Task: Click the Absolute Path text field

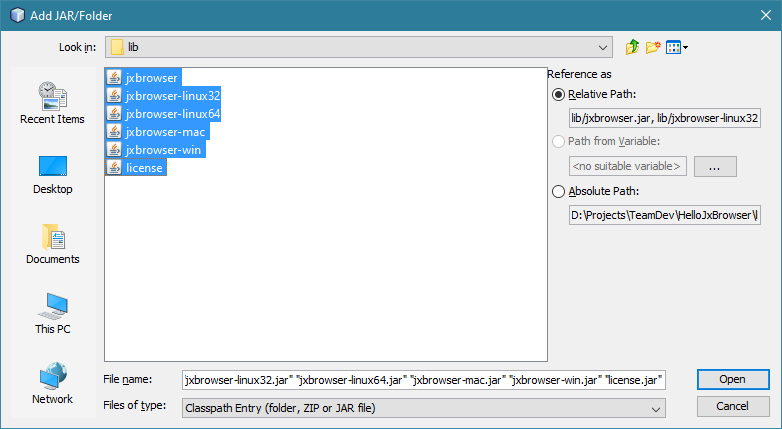Action: (664, 215)
